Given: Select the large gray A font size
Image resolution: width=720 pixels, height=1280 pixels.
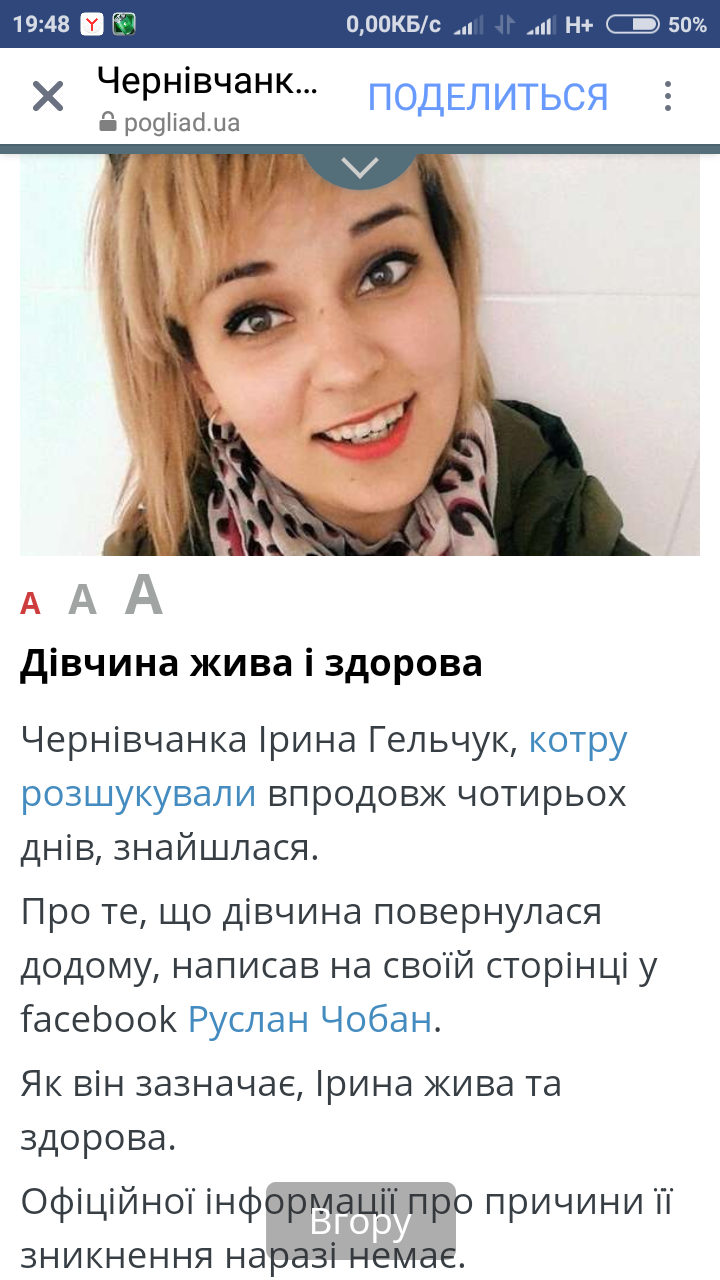Looking at the screenshot, I should tap(144, 594).
